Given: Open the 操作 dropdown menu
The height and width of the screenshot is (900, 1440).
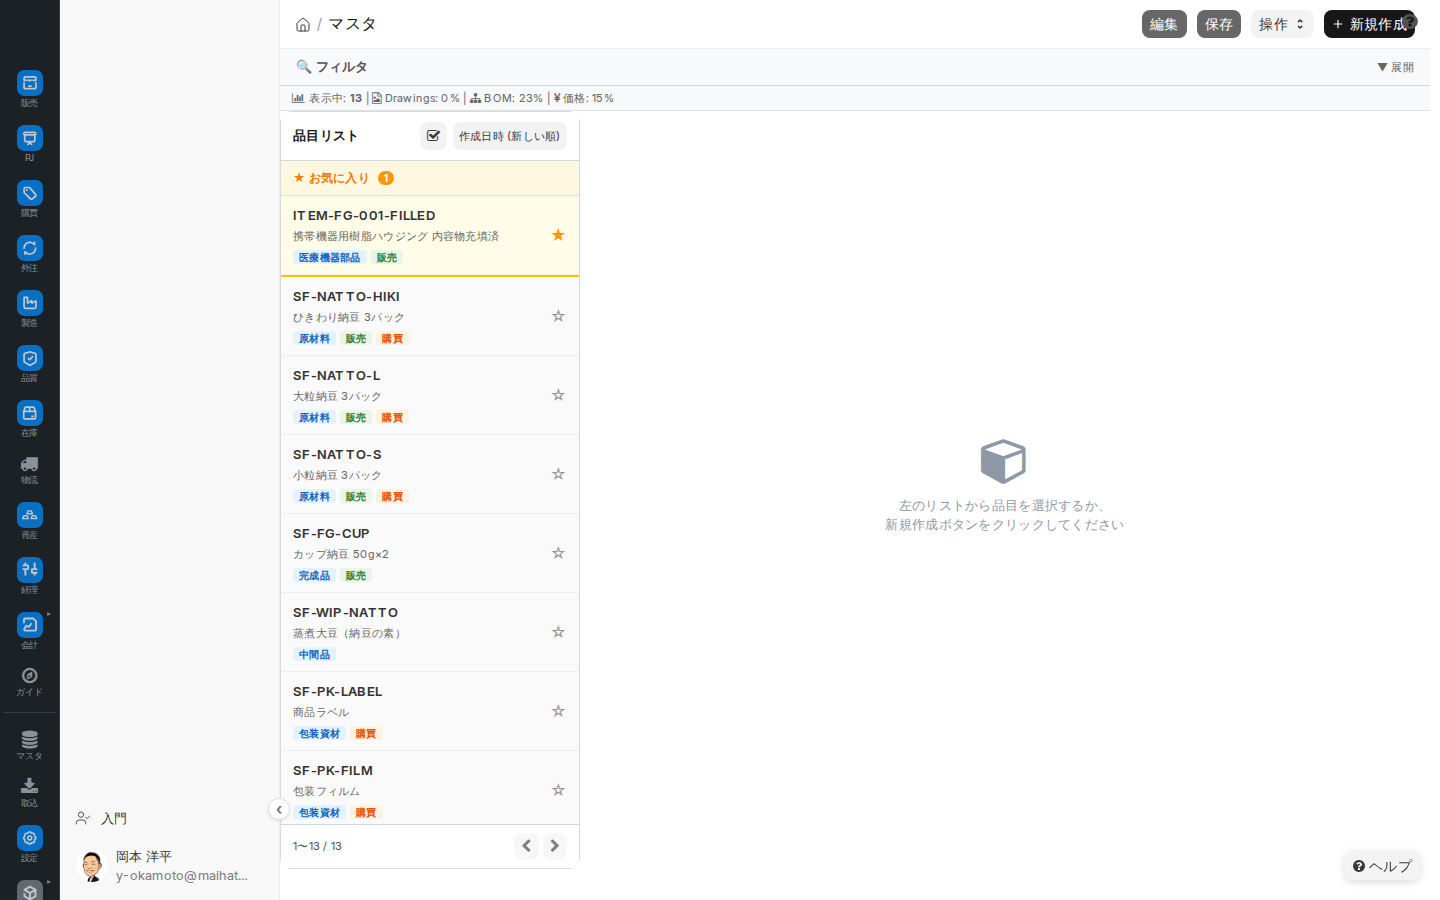Looking at the screenshot, I should tap(1282, 24).
